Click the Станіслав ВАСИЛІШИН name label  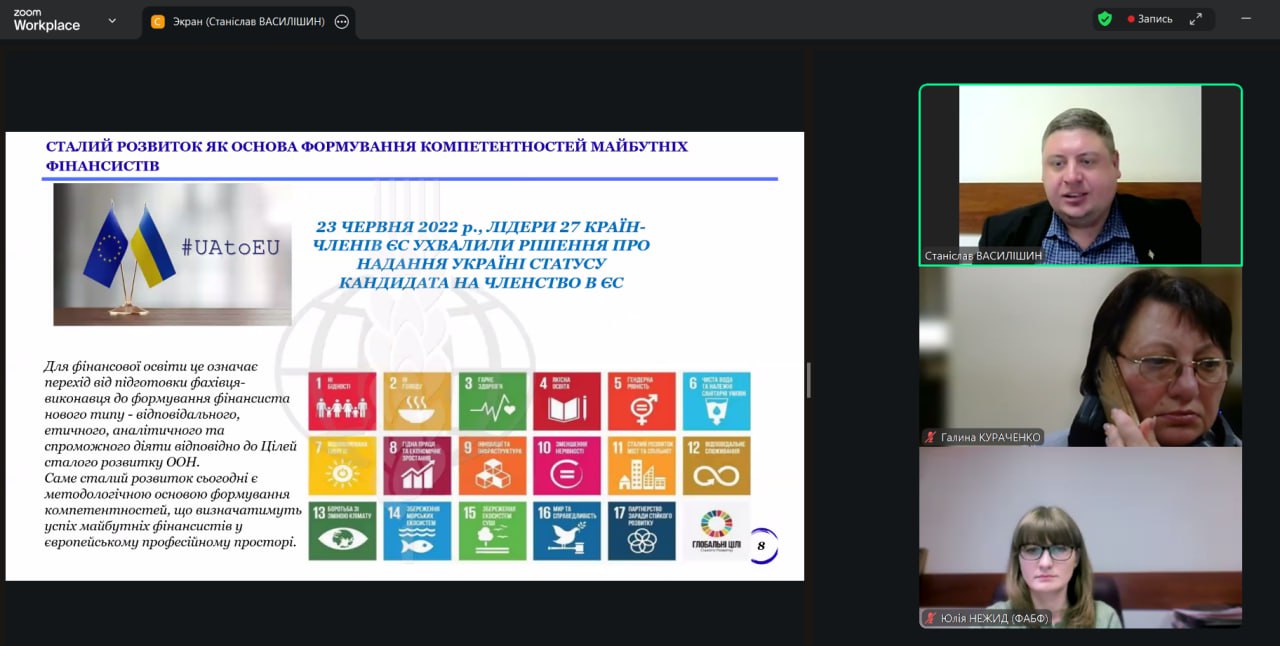[983, 256]
